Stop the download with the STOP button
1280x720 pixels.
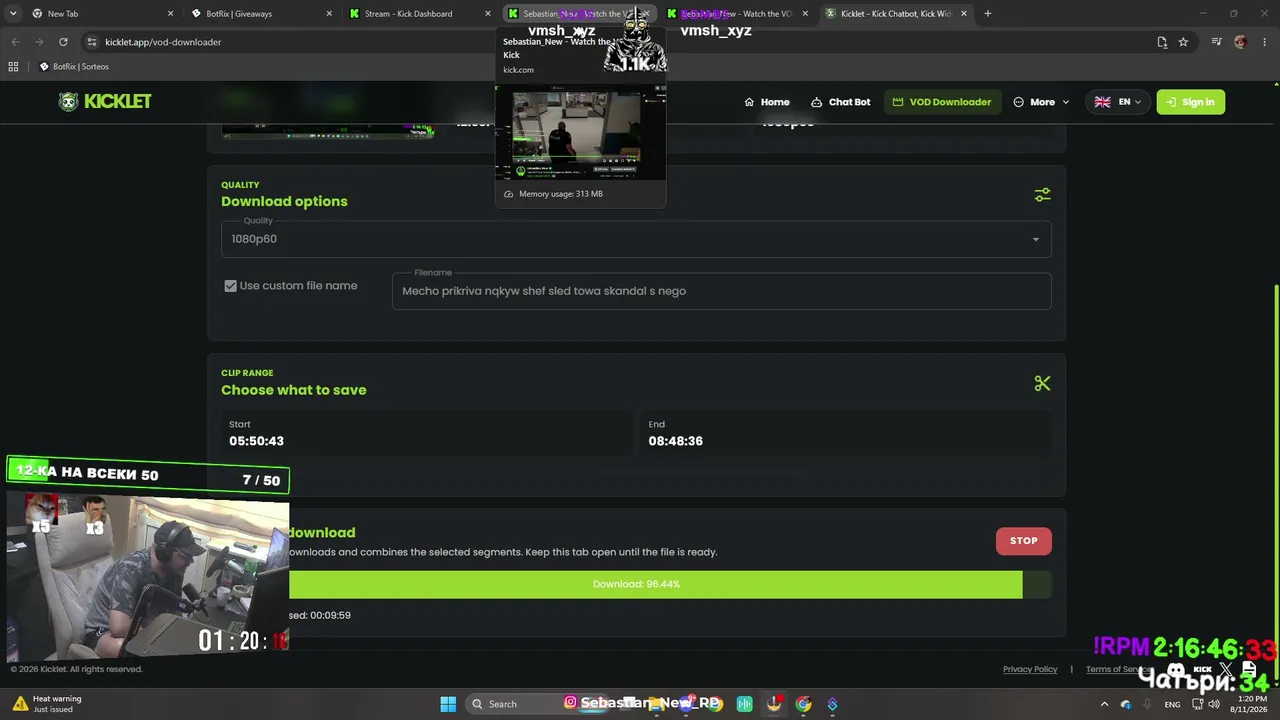pos(1023,541)
